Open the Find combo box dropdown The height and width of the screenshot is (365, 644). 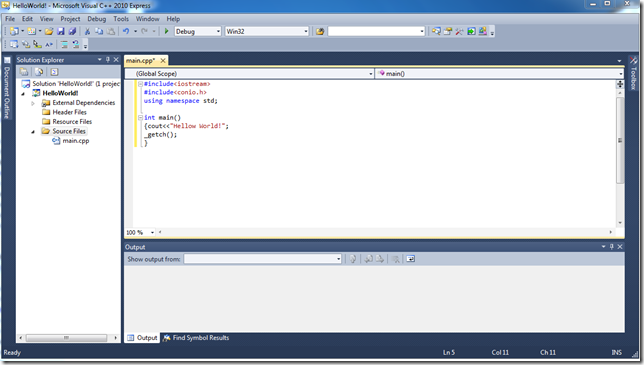(422, 31)
